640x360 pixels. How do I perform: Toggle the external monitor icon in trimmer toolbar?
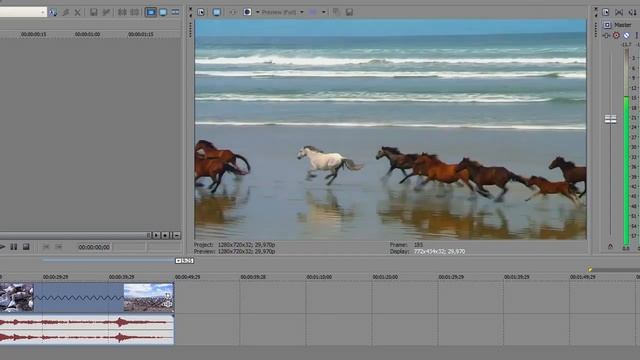(x=163, y=12)
